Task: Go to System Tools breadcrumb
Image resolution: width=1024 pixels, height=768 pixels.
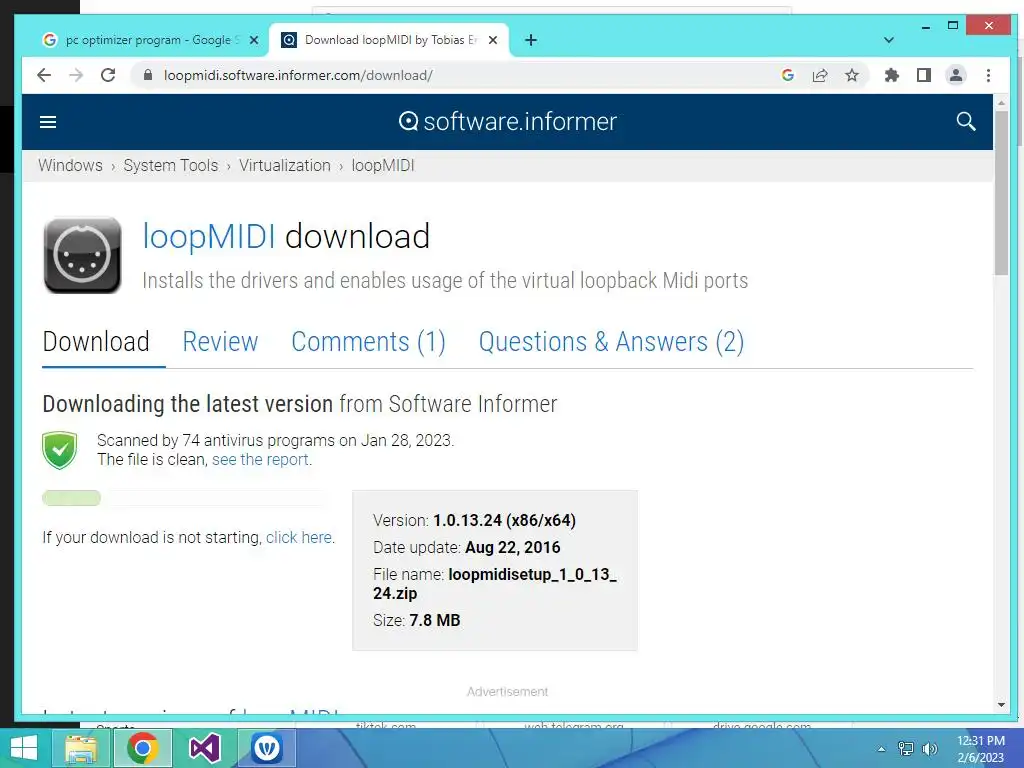Action: click(x=170, y=165)
